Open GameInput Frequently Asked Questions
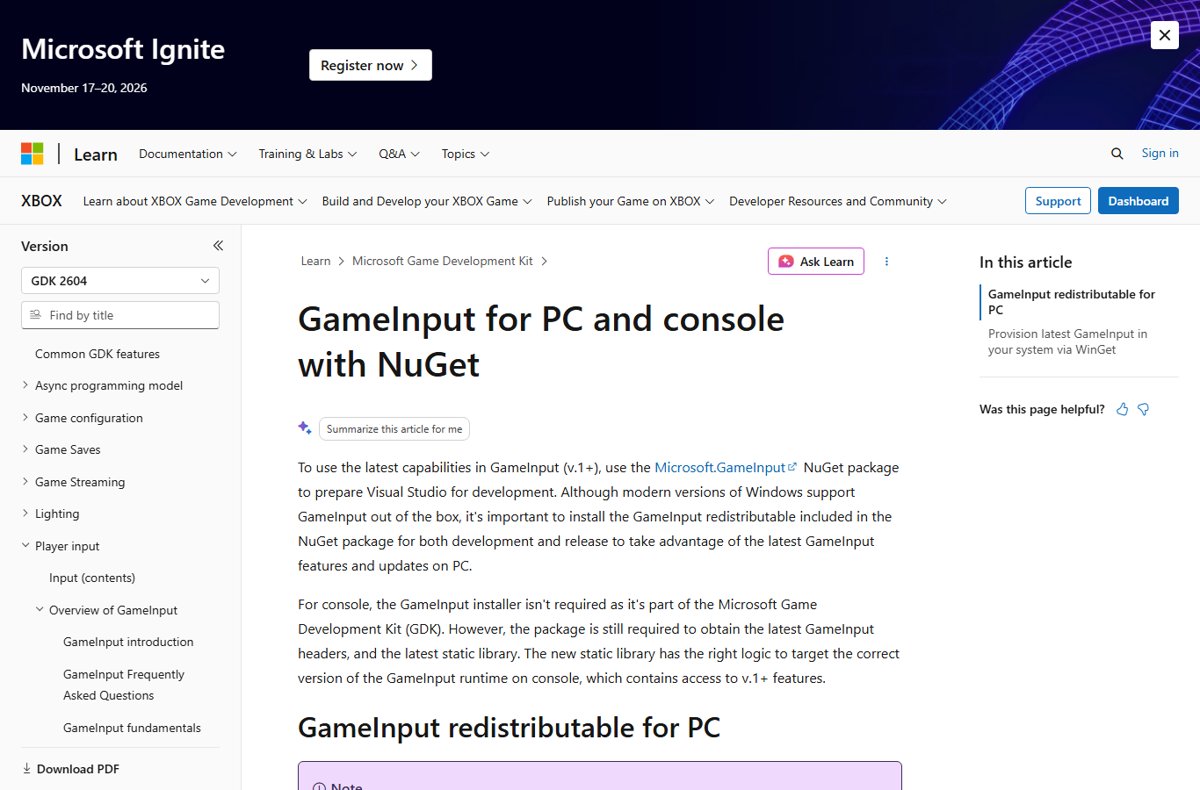The height and width of the screenshot is (790, 1200). click(124, 685)
